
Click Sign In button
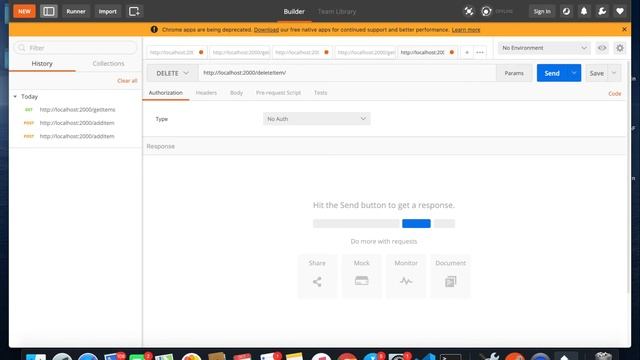point(542,11)
